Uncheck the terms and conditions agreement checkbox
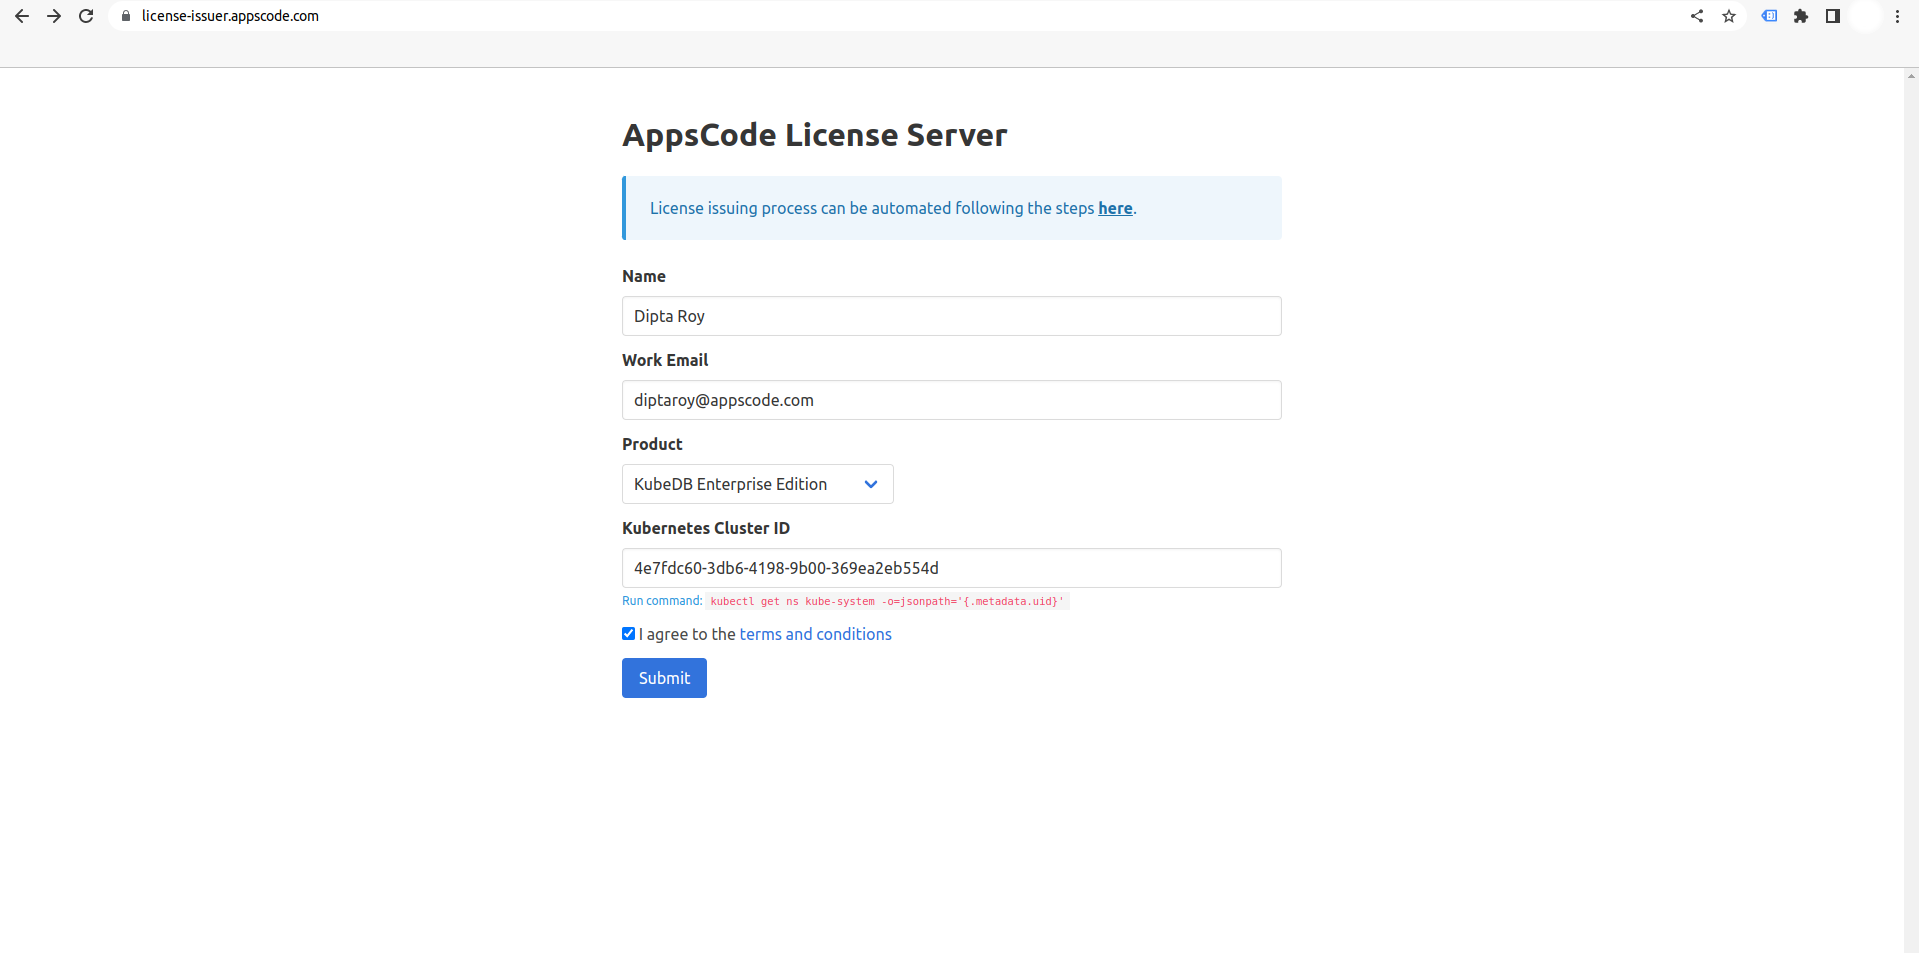Viewport: 1920px width, 953px height. point(628,633)
